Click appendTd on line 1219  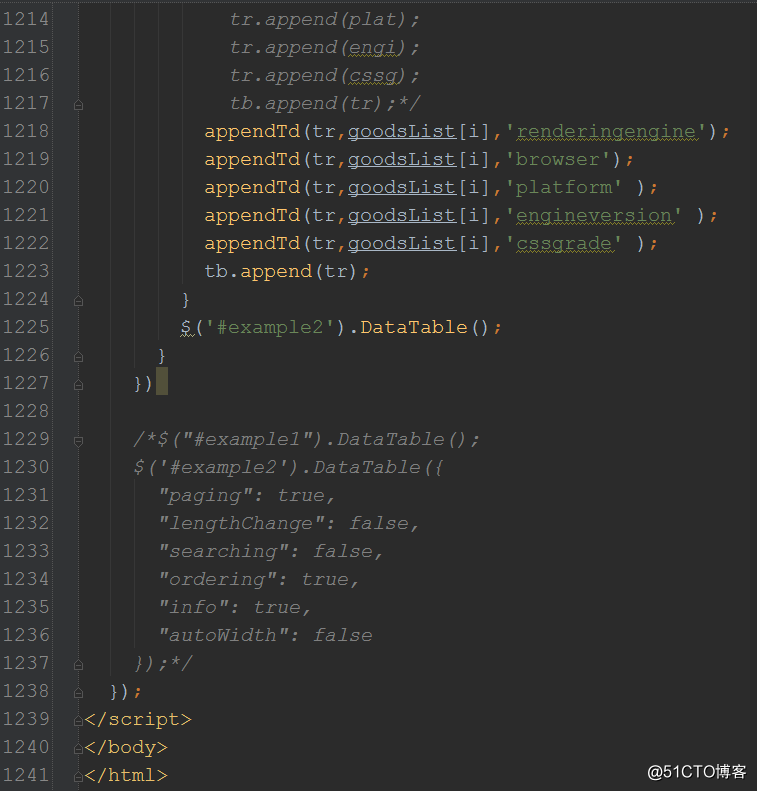(252, 159)
